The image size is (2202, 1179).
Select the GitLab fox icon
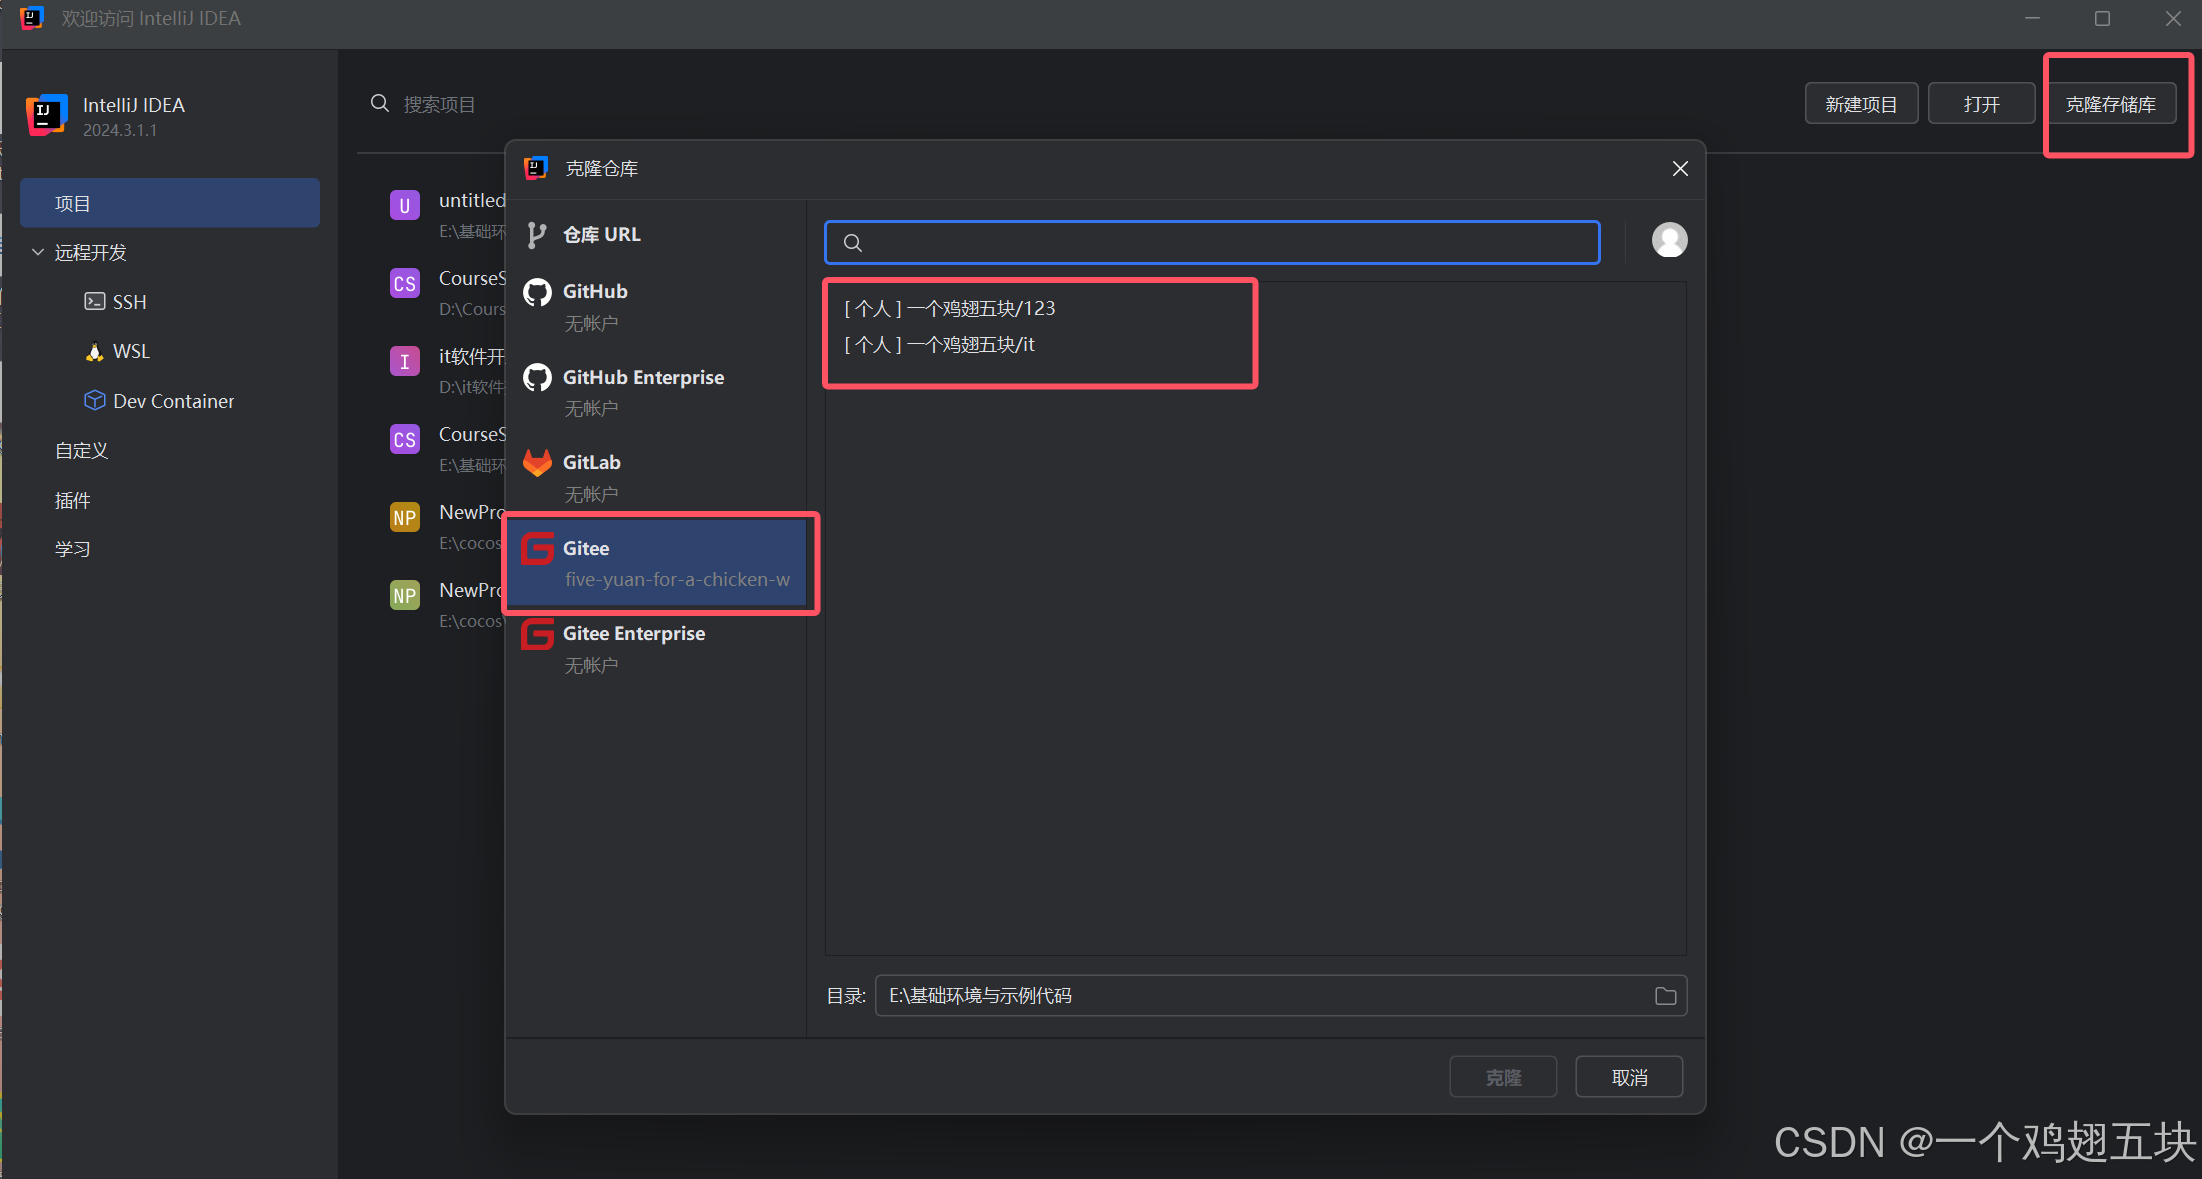tap(537, 463)
